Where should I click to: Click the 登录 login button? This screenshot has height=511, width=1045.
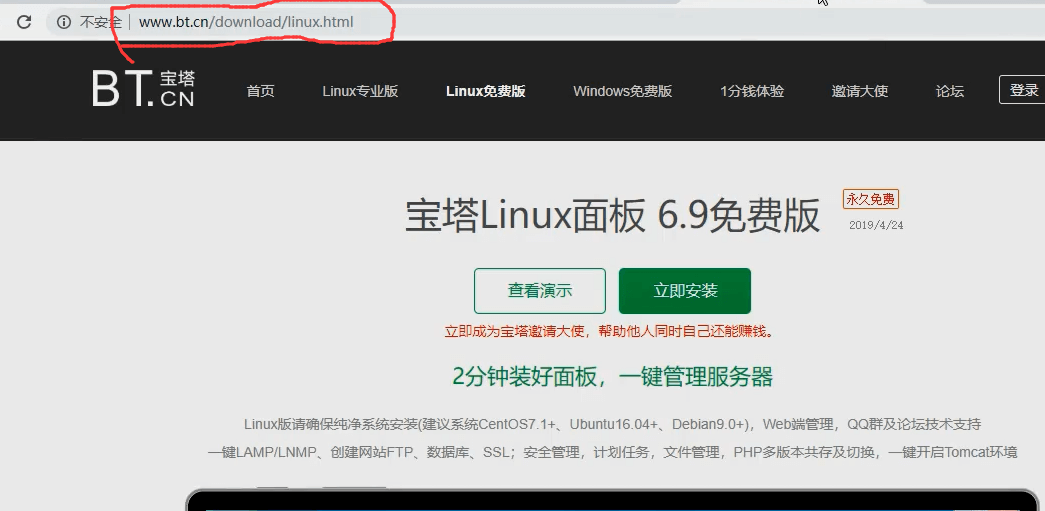coord(1022,90)
